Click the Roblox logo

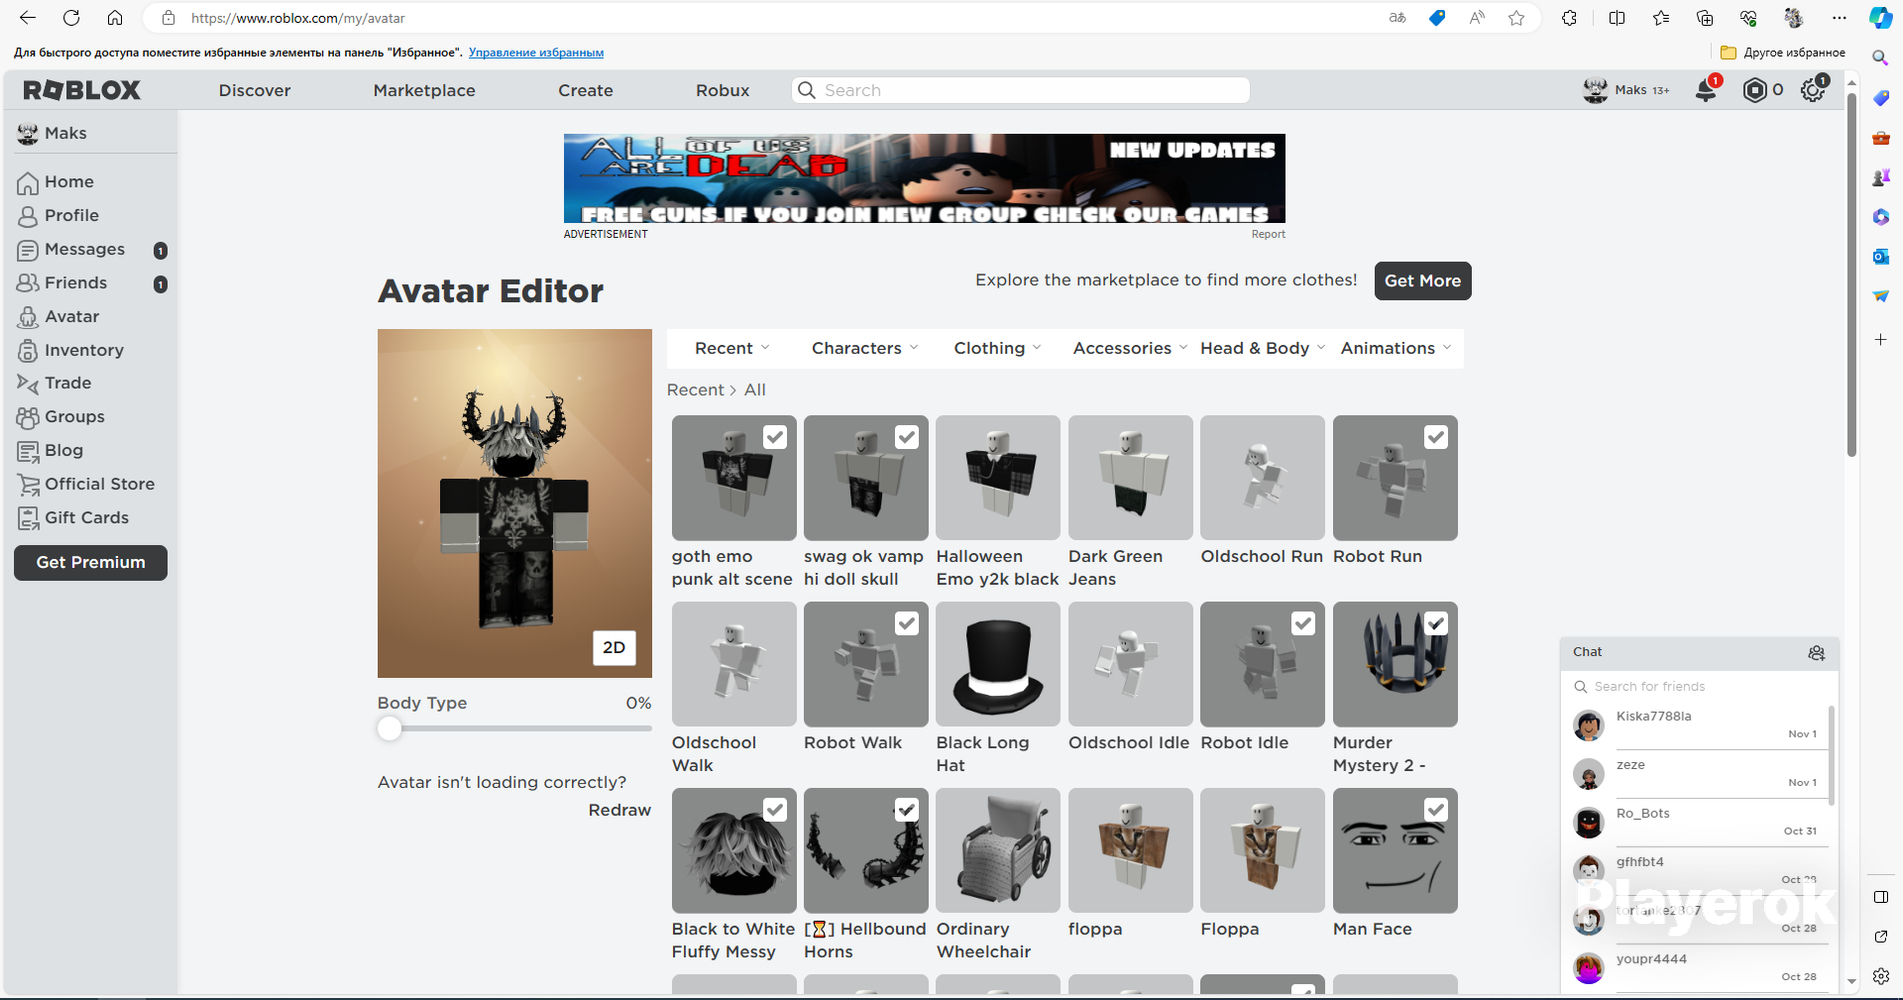click(x=82, y=90)
